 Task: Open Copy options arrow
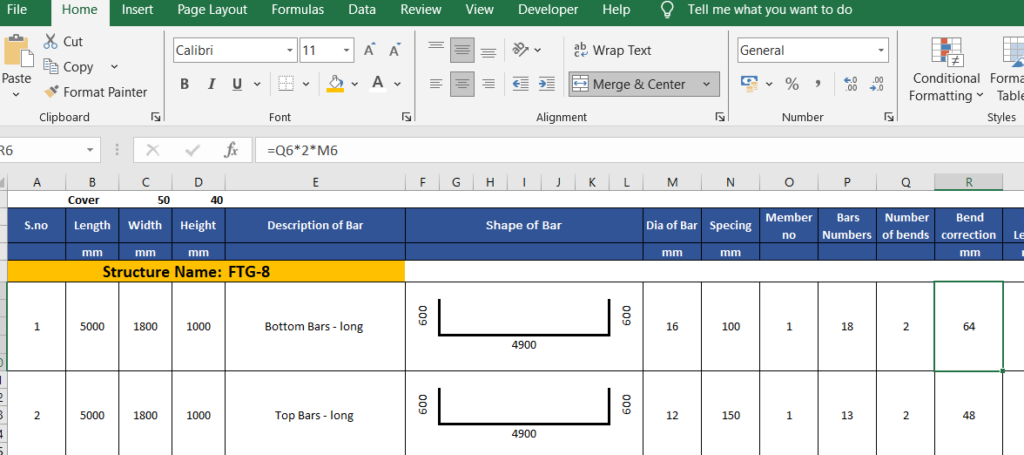pos(114,67)
